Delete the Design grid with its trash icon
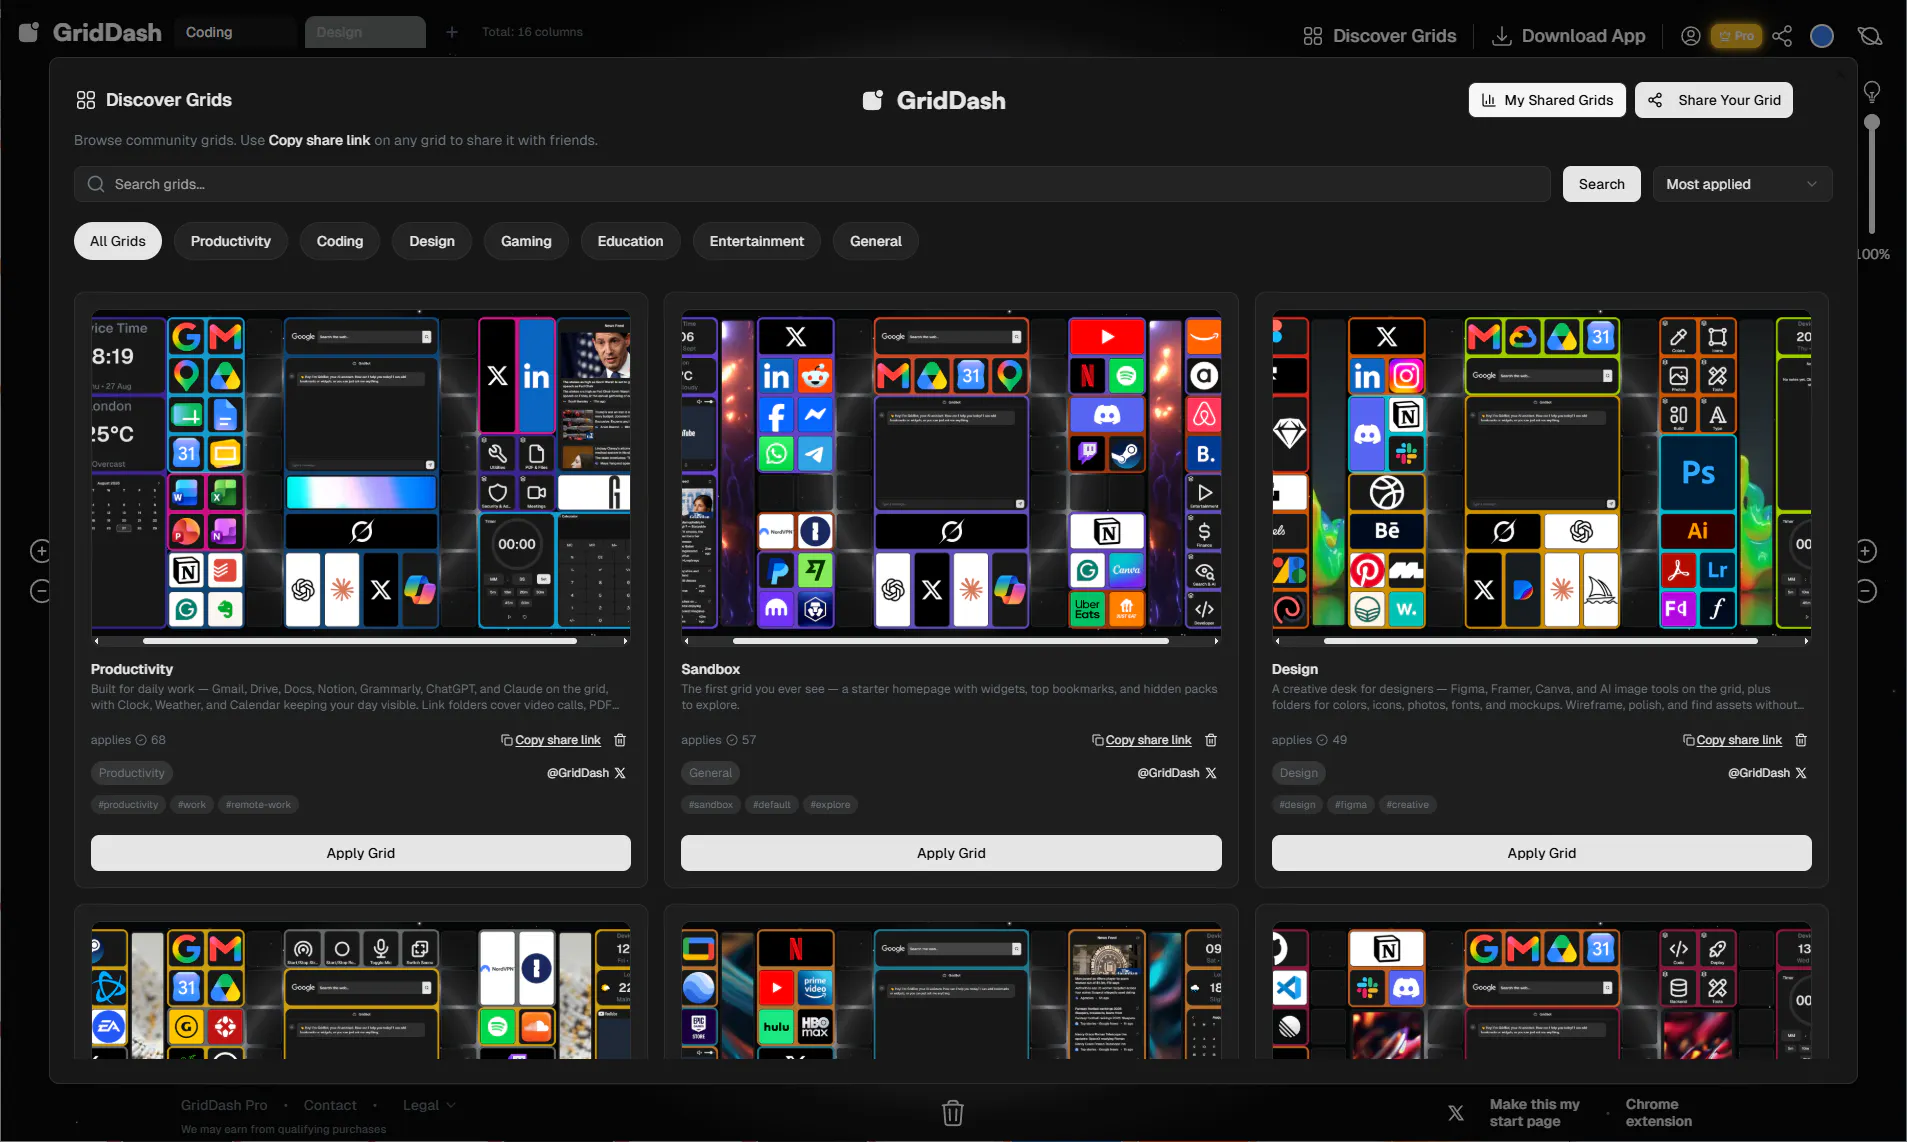The width and height of the screenshot is (1907, 1142). tap(1801, 740)
